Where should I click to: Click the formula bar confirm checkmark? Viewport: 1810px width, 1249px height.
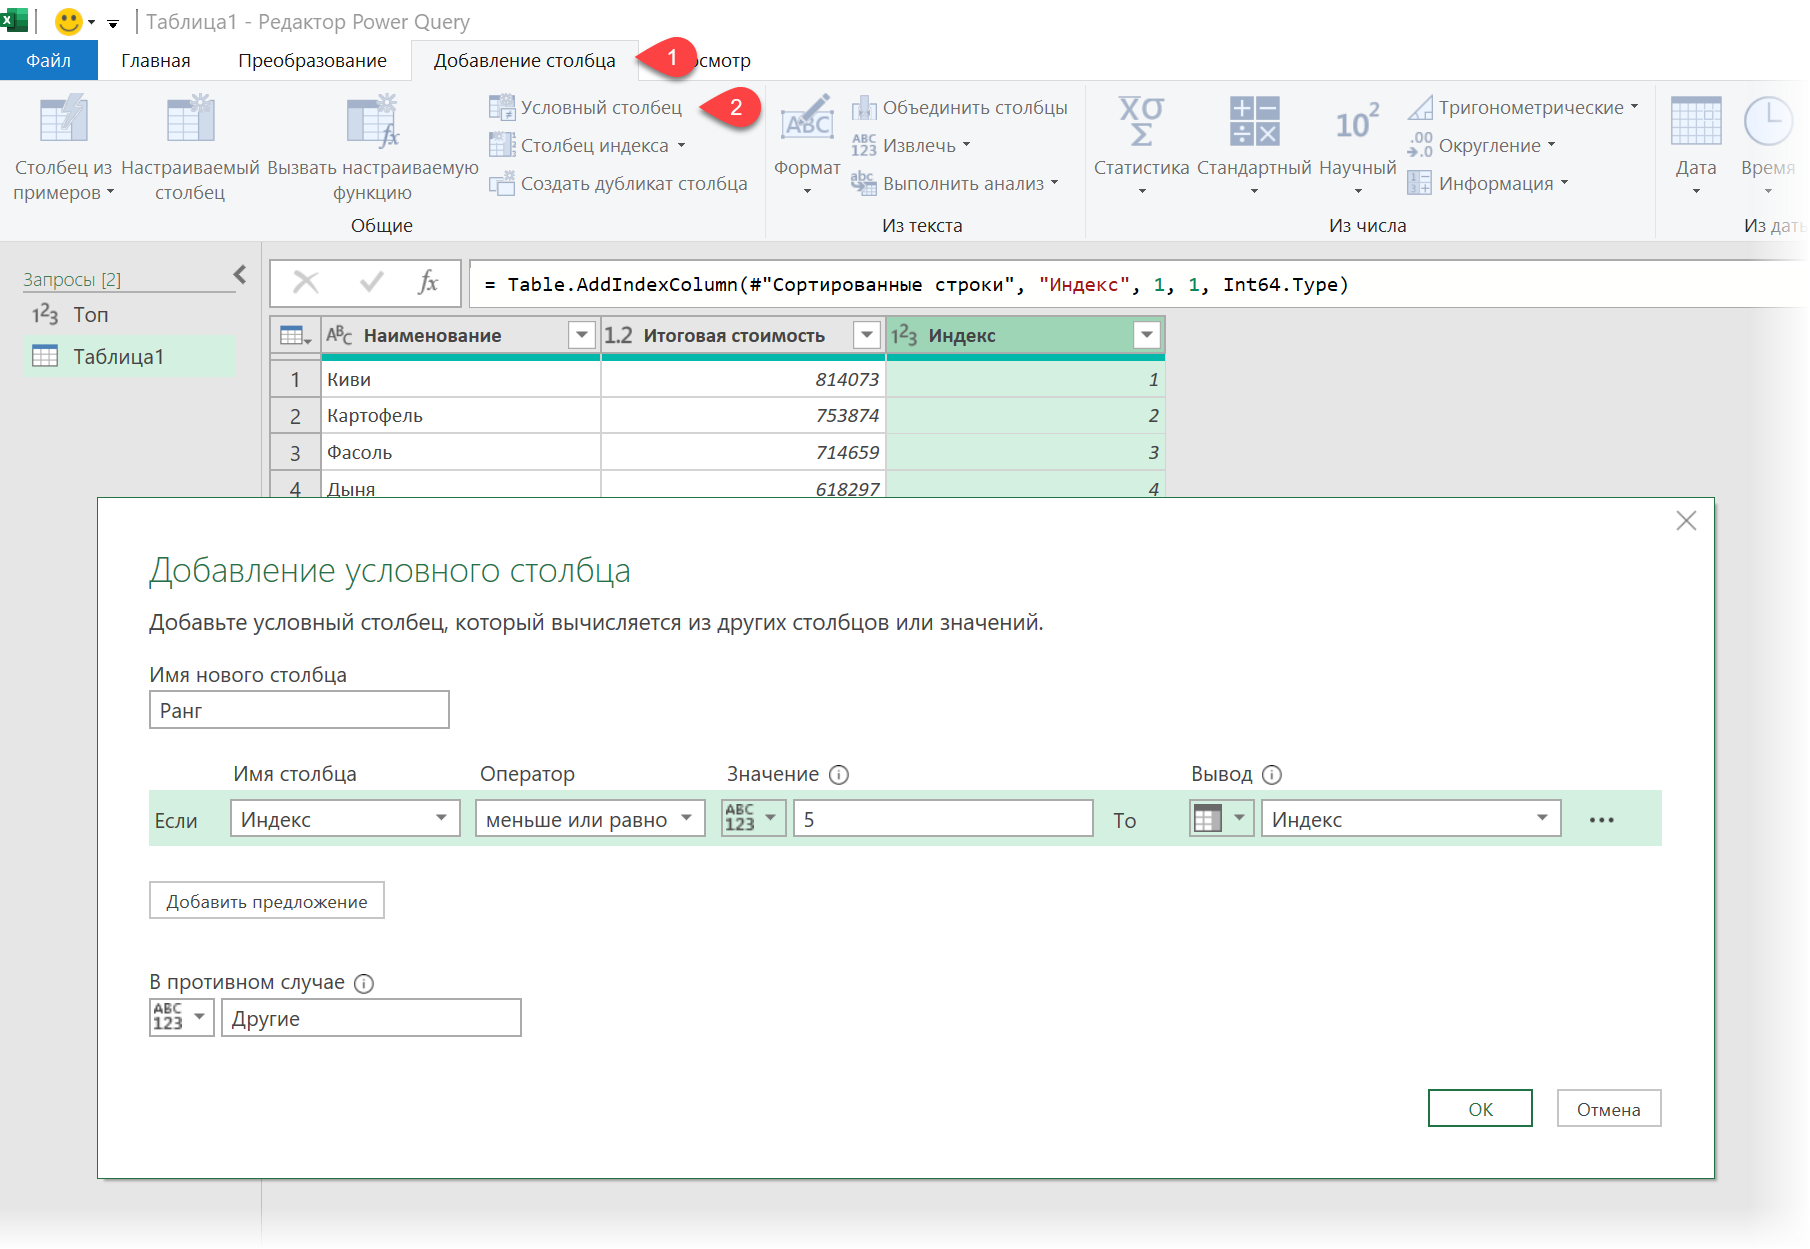[371, 283]
